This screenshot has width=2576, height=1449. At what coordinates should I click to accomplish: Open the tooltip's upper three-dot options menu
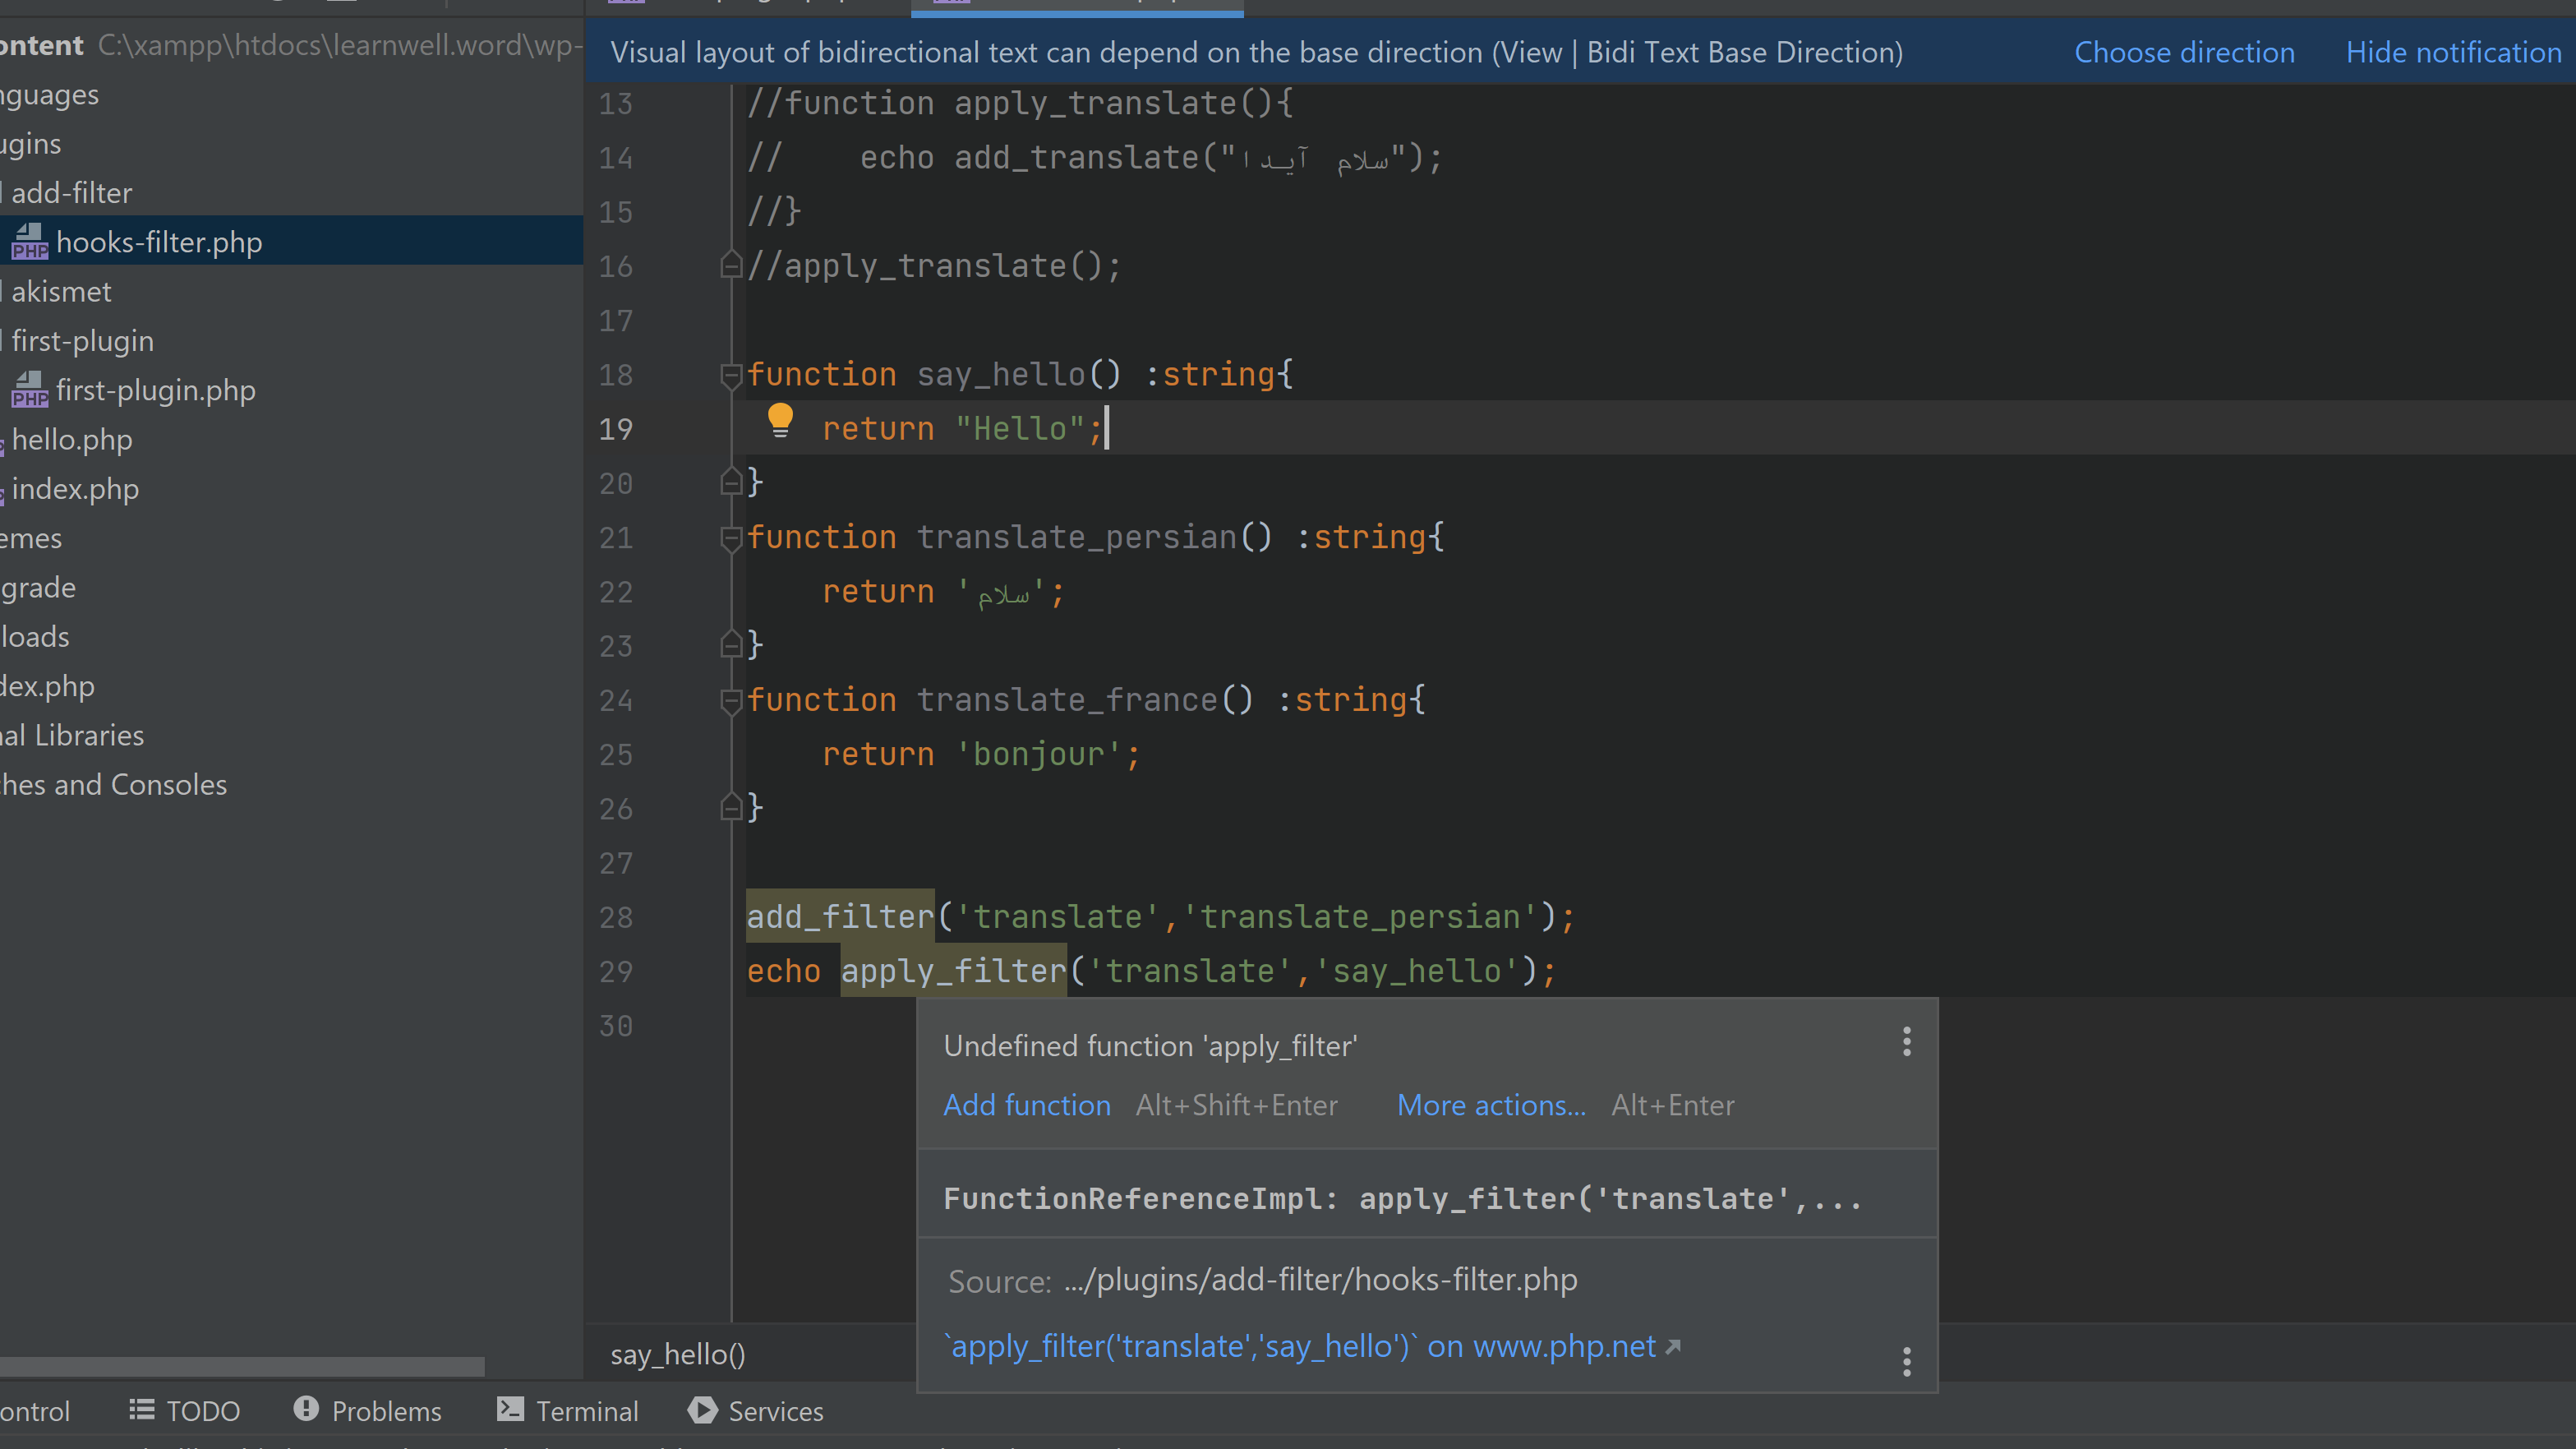pos(1906,1042)
